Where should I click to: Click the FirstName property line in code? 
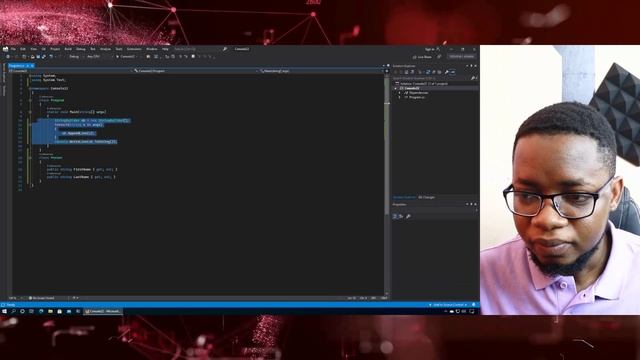(82, 169)
